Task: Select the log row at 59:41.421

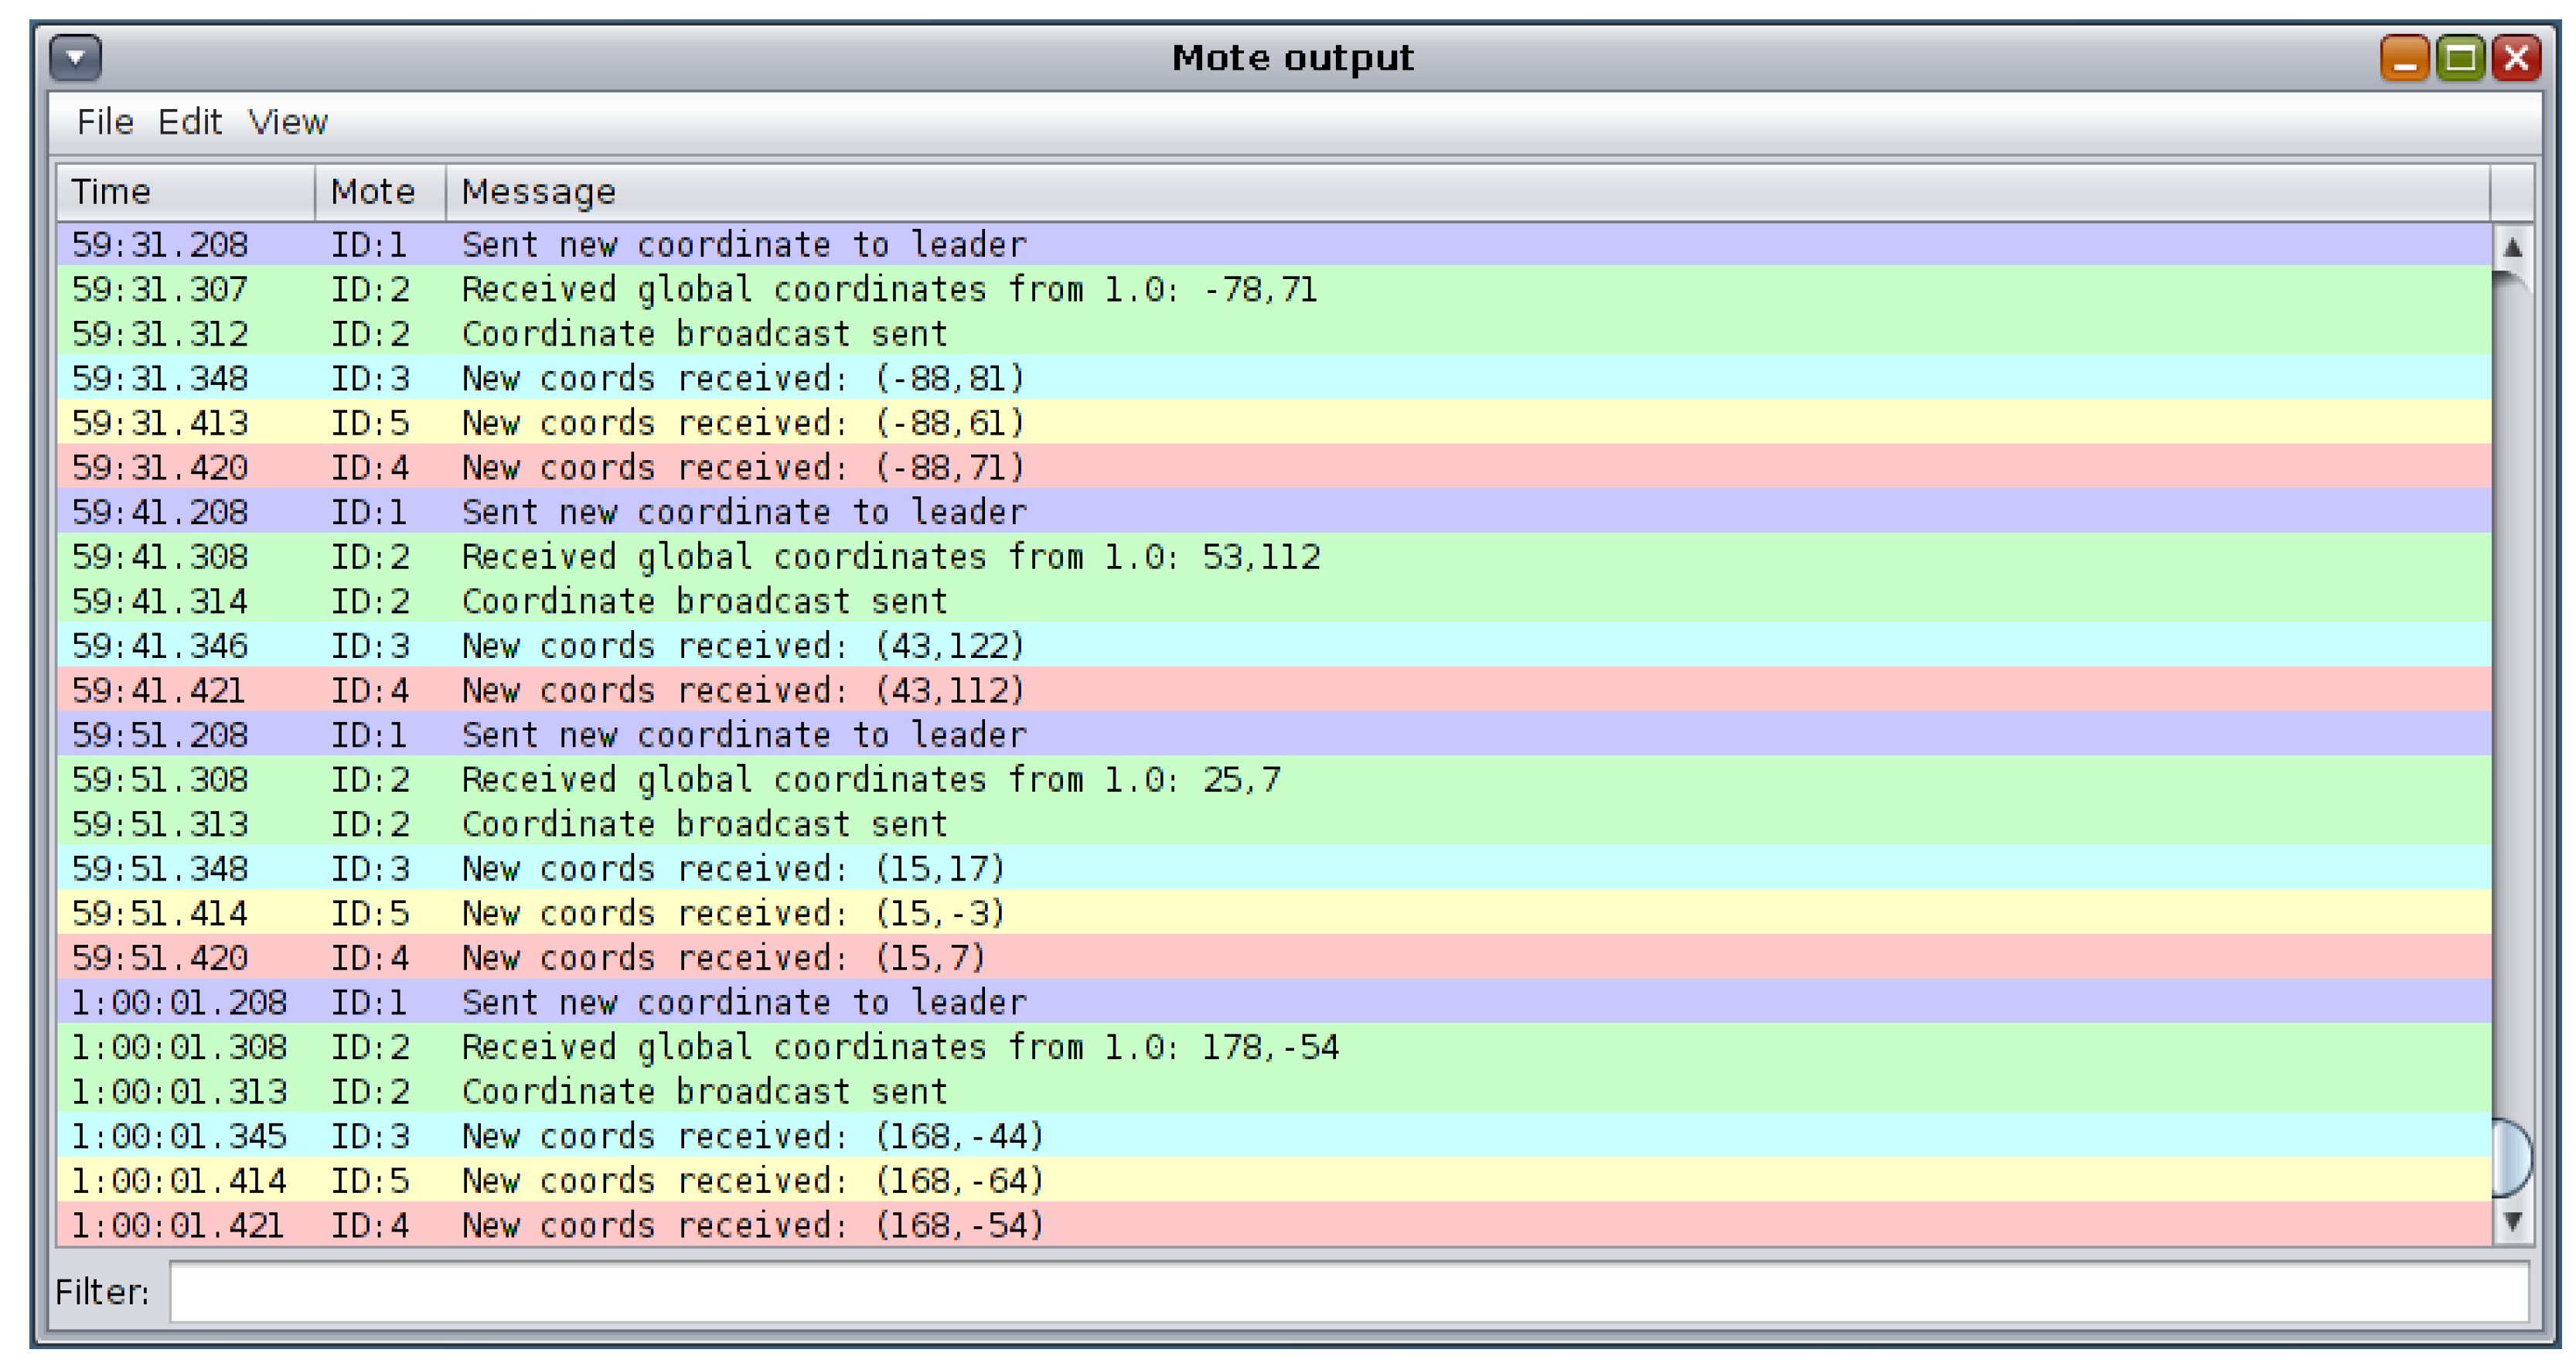Action: (743, 691)
